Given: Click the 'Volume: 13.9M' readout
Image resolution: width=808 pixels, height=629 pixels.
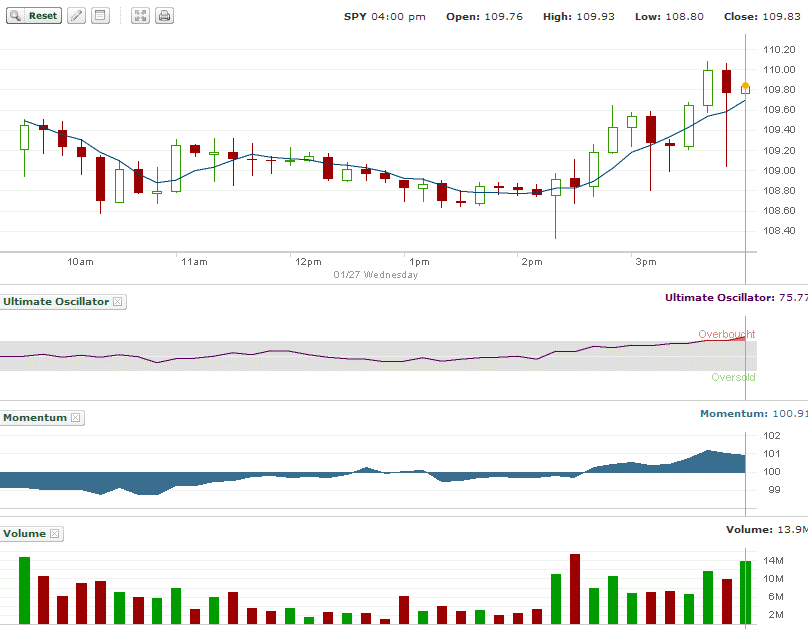Looking at the screenshot, I should [x=767, y=530].
